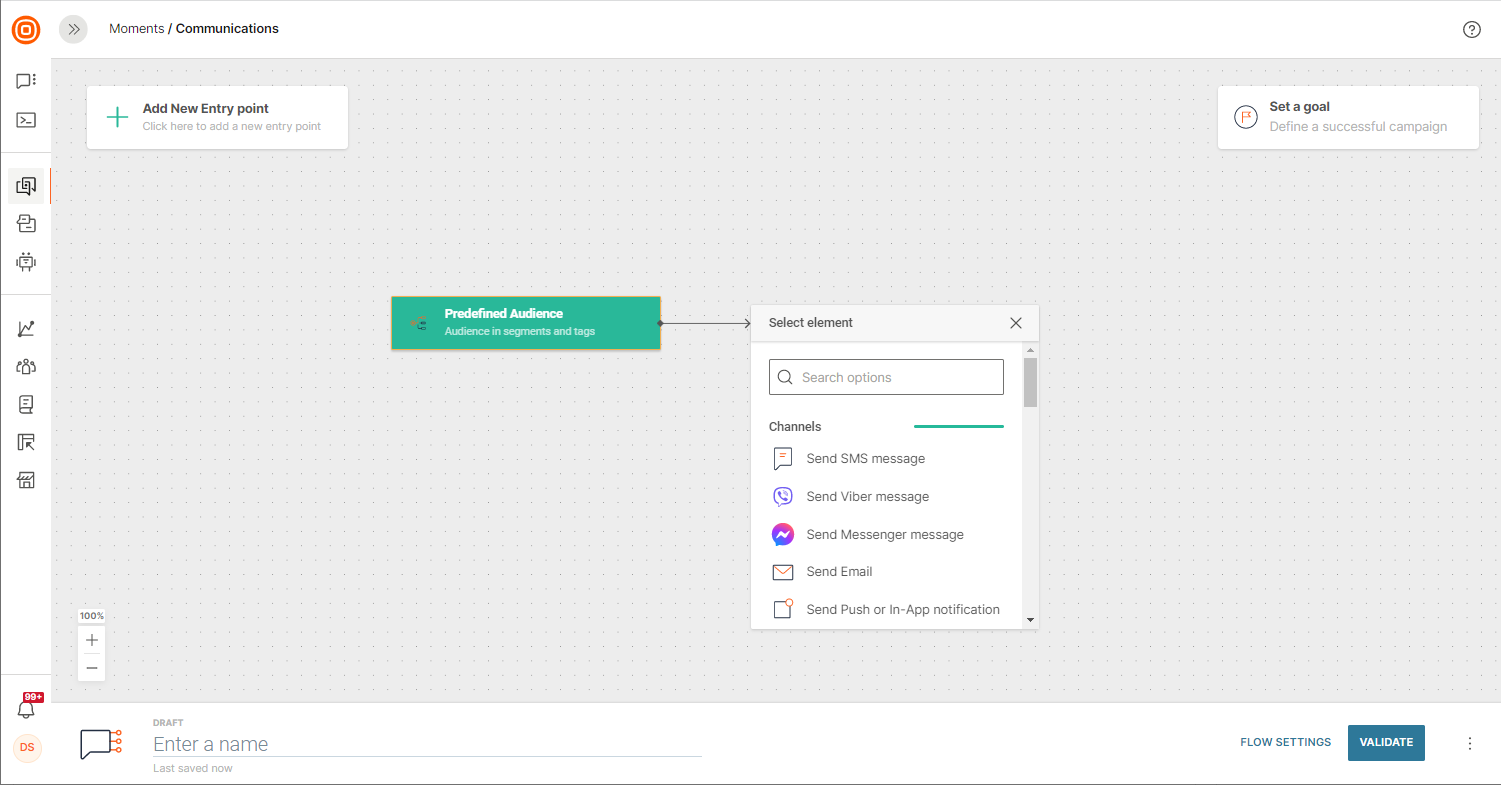Image resolution: width=1501 pixels, height=785 pixels.
Task: Choose Send Viber message option
Action: [x=867, y=497]
